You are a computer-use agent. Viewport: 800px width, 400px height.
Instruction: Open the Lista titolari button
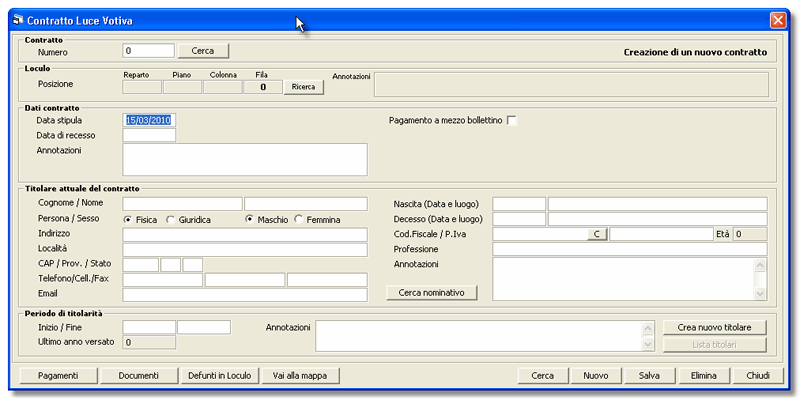[714, 345]
